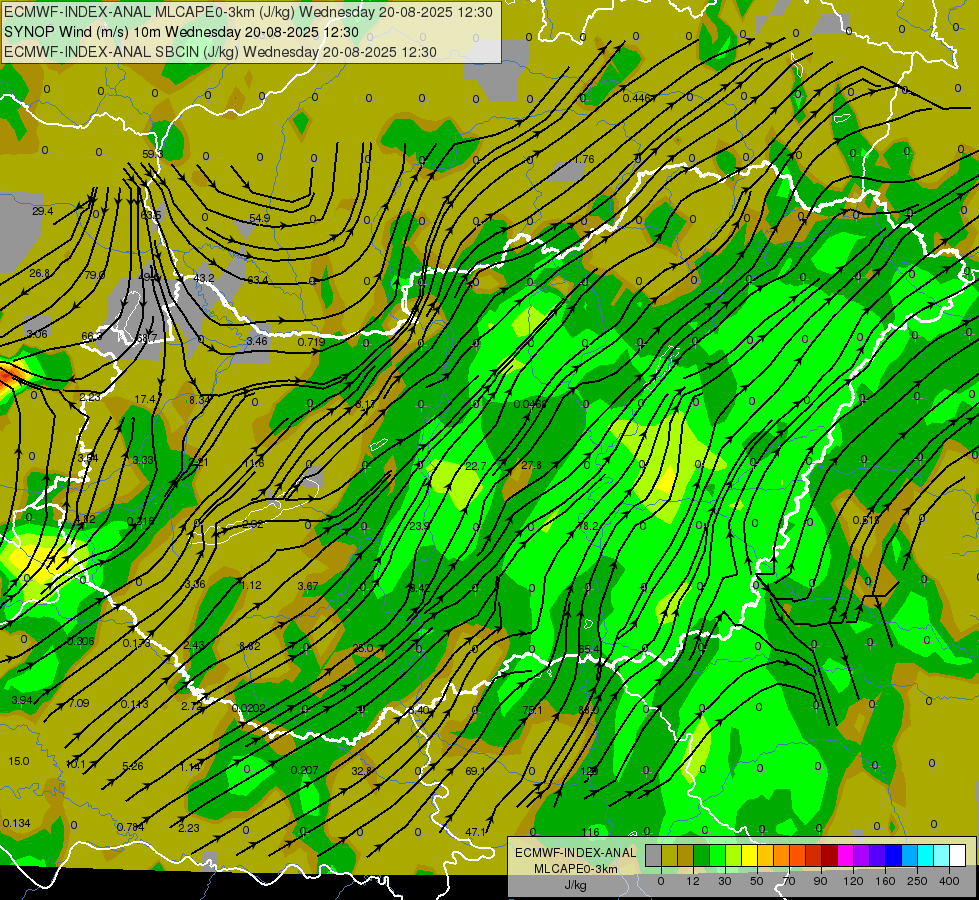Click the map value 0.134
The height and width of the screenshot is (900, 979).
point(16,823)
